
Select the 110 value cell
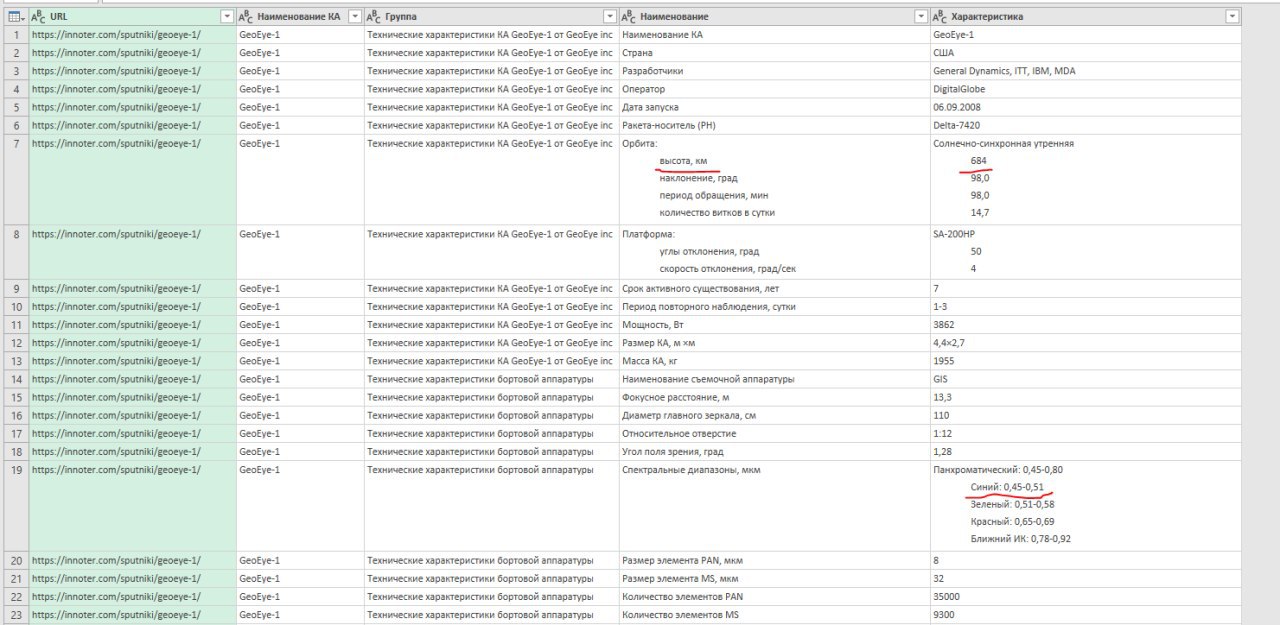point(1085,415)
